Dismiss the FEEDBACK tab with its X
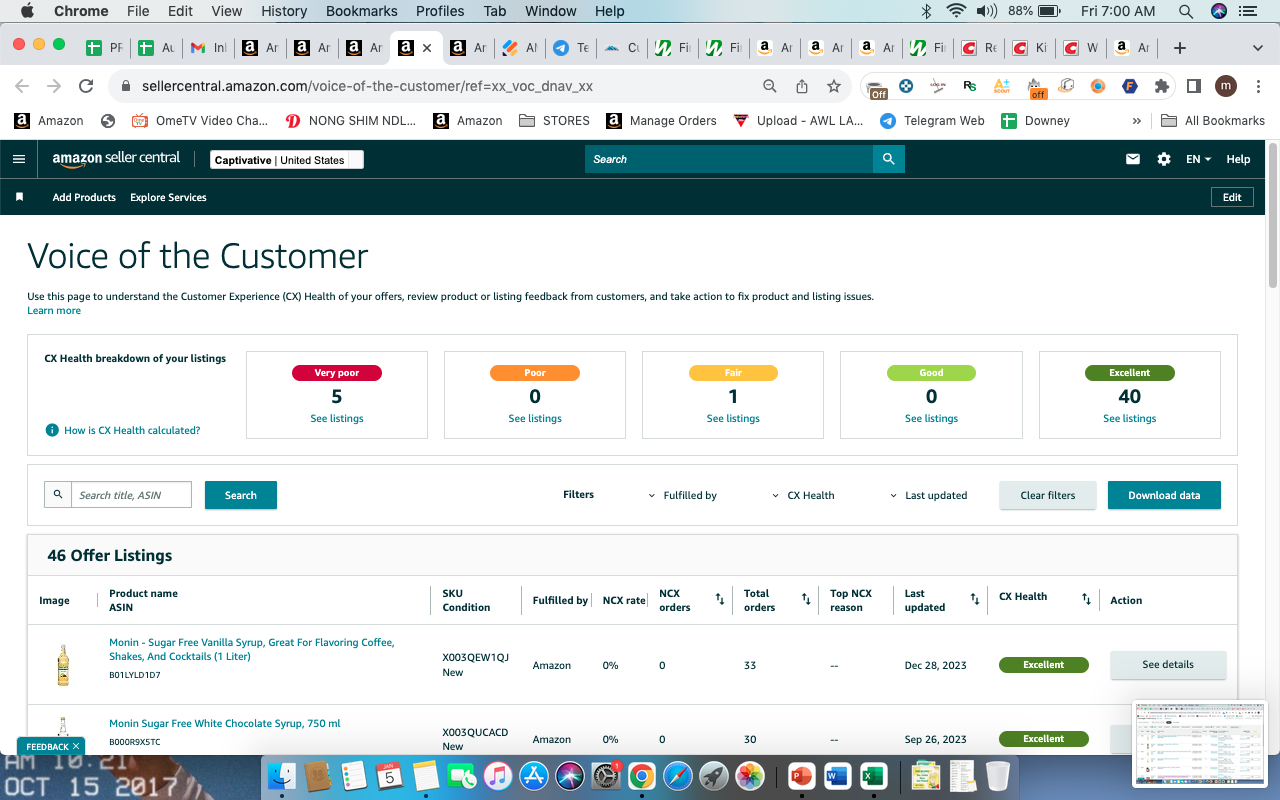The image size is (1280, 800). click(76, 746)
